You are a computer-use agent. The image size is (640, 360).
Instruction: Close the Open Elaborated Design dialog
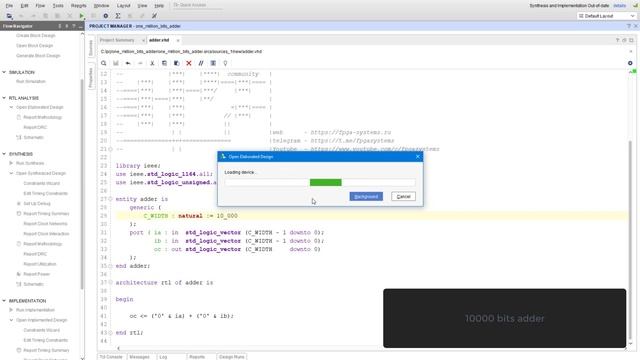click(x=418, y=157)
